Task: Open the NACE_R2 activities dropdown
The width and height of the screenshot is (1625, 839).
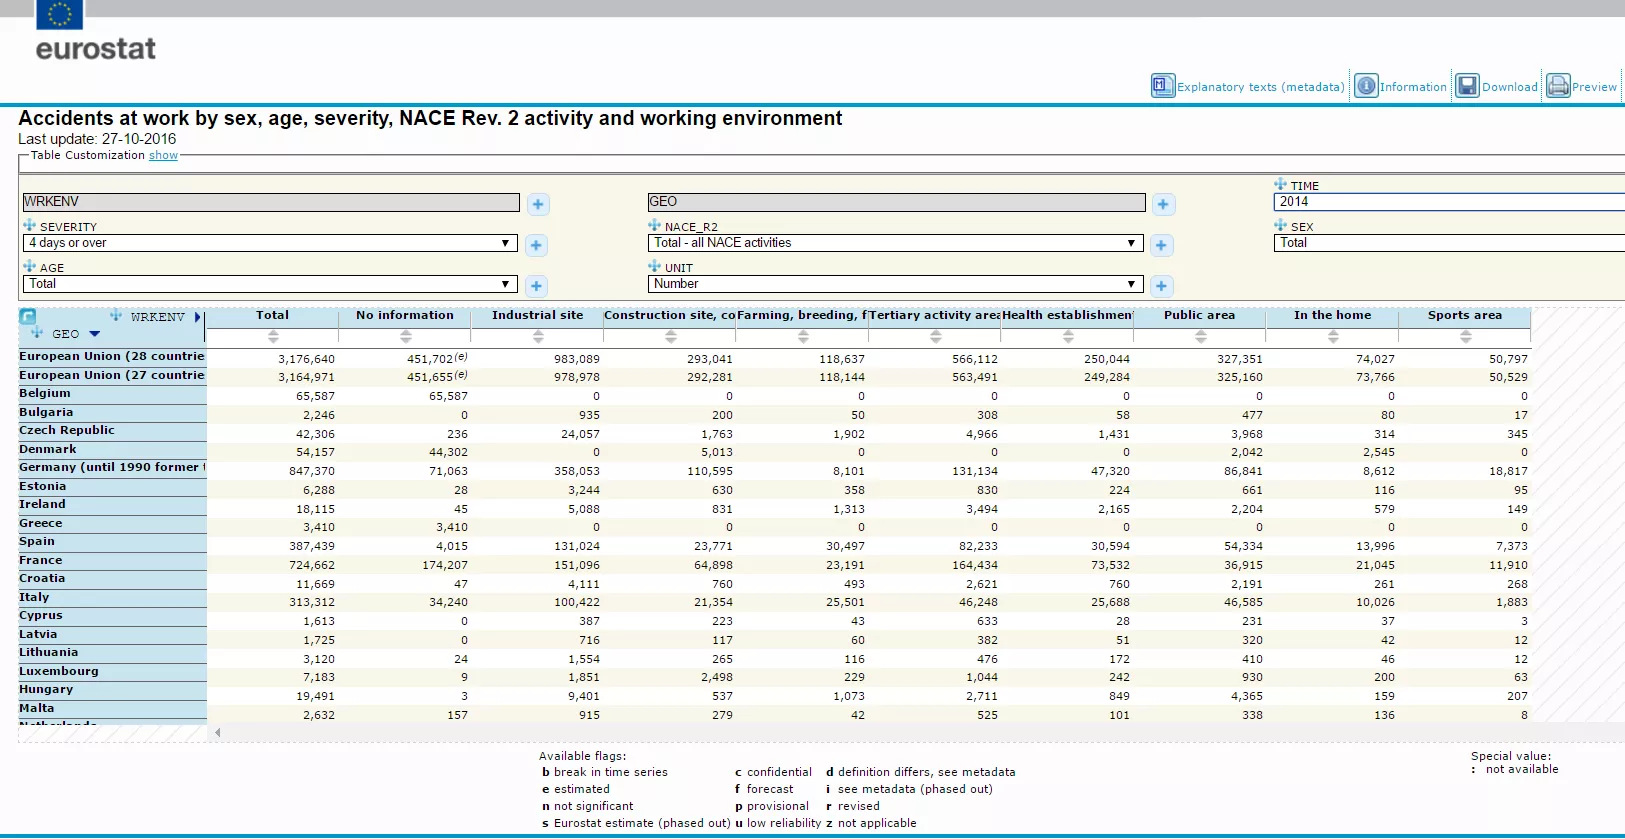Action: click(896, 243)
